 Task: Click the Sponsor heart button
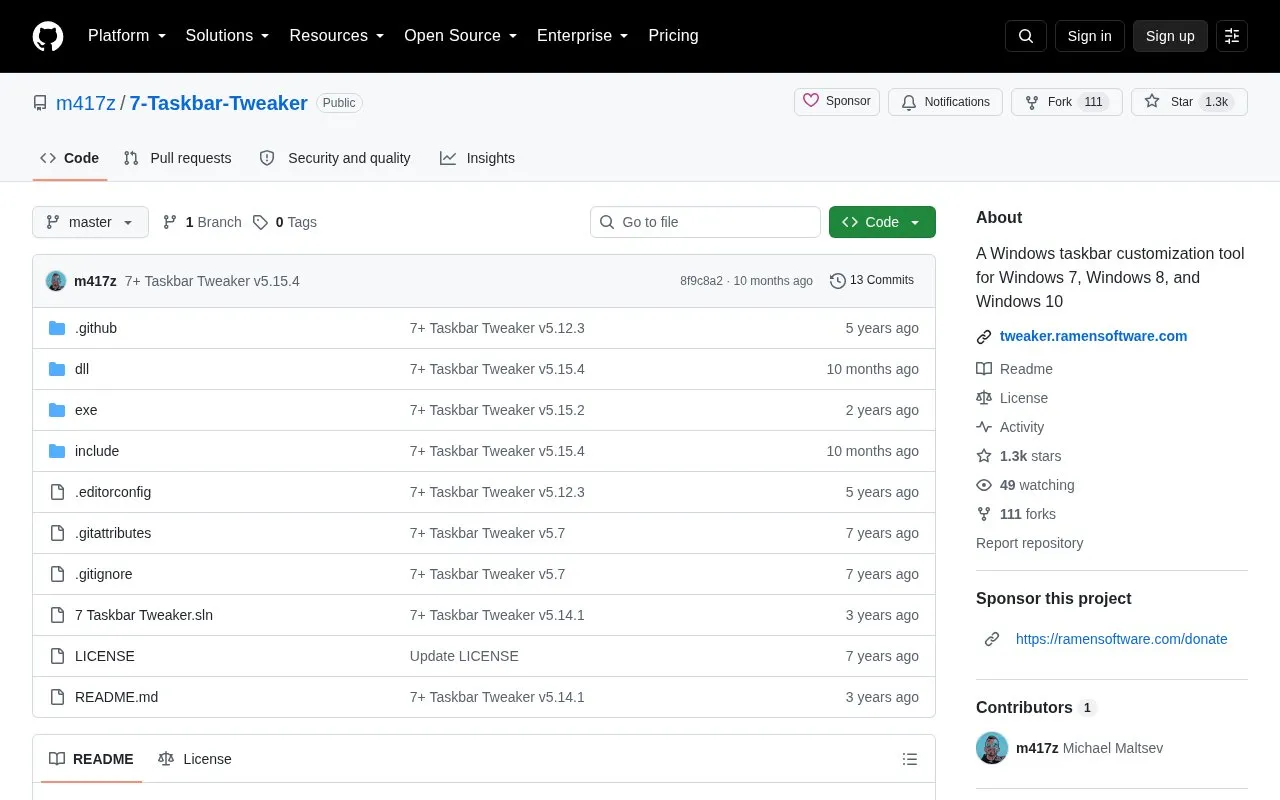point(837,101)
